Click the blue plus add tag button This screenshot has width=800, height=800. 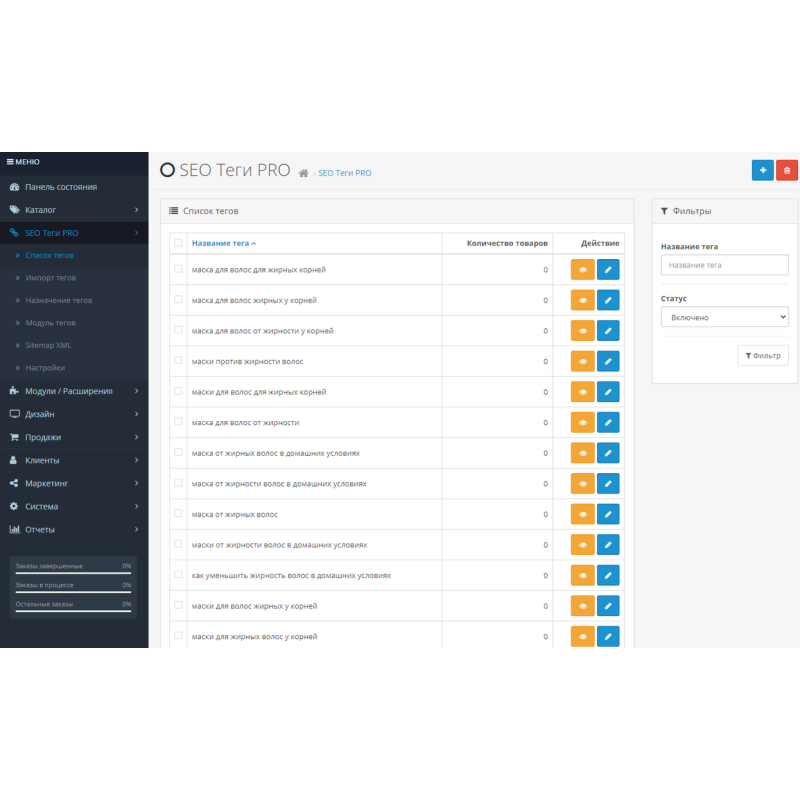[762, 171]
